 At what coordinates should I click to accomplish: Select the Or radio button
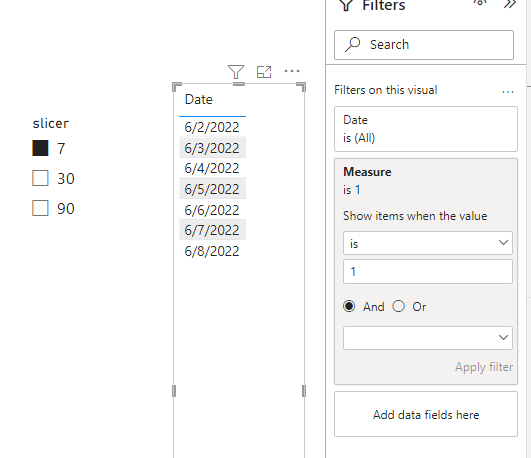coord(398,306)
